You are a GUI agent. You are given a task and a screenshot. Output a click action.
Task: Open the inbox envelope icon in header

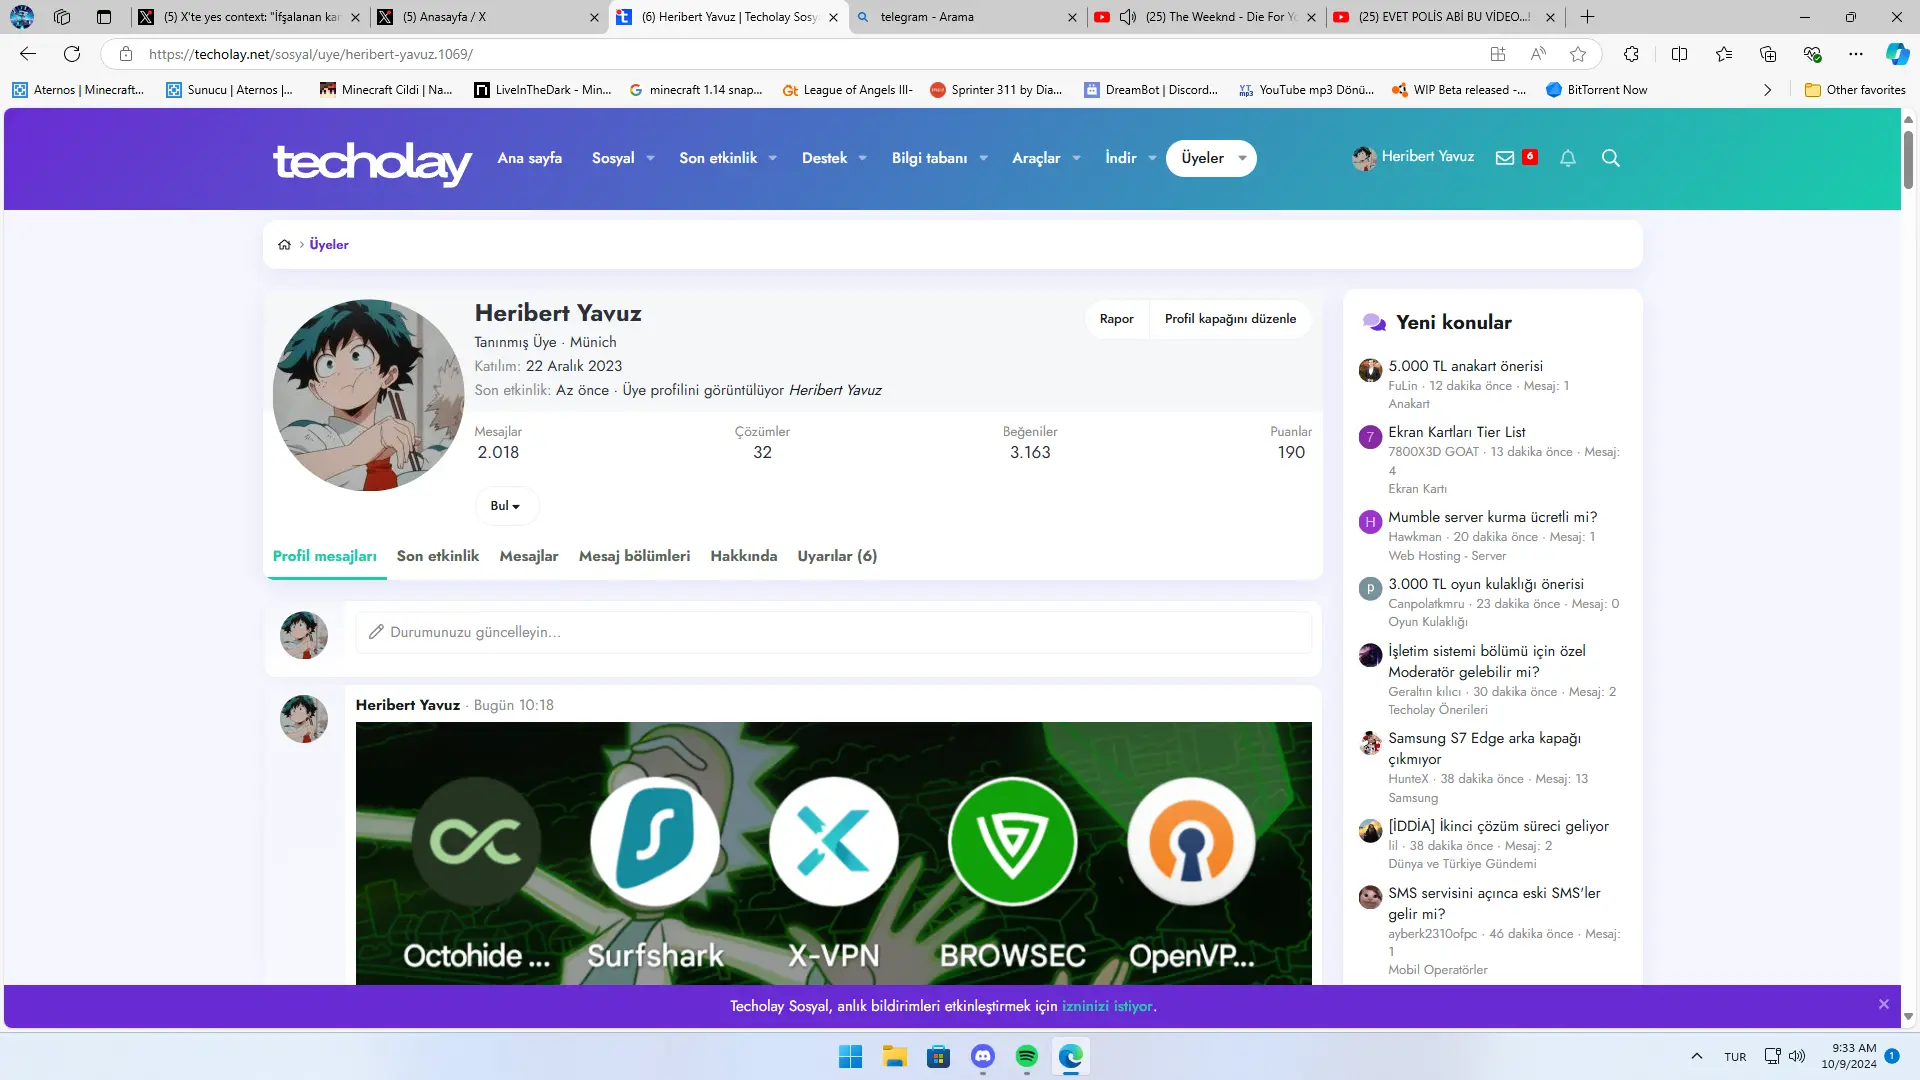click(1505, 158)
